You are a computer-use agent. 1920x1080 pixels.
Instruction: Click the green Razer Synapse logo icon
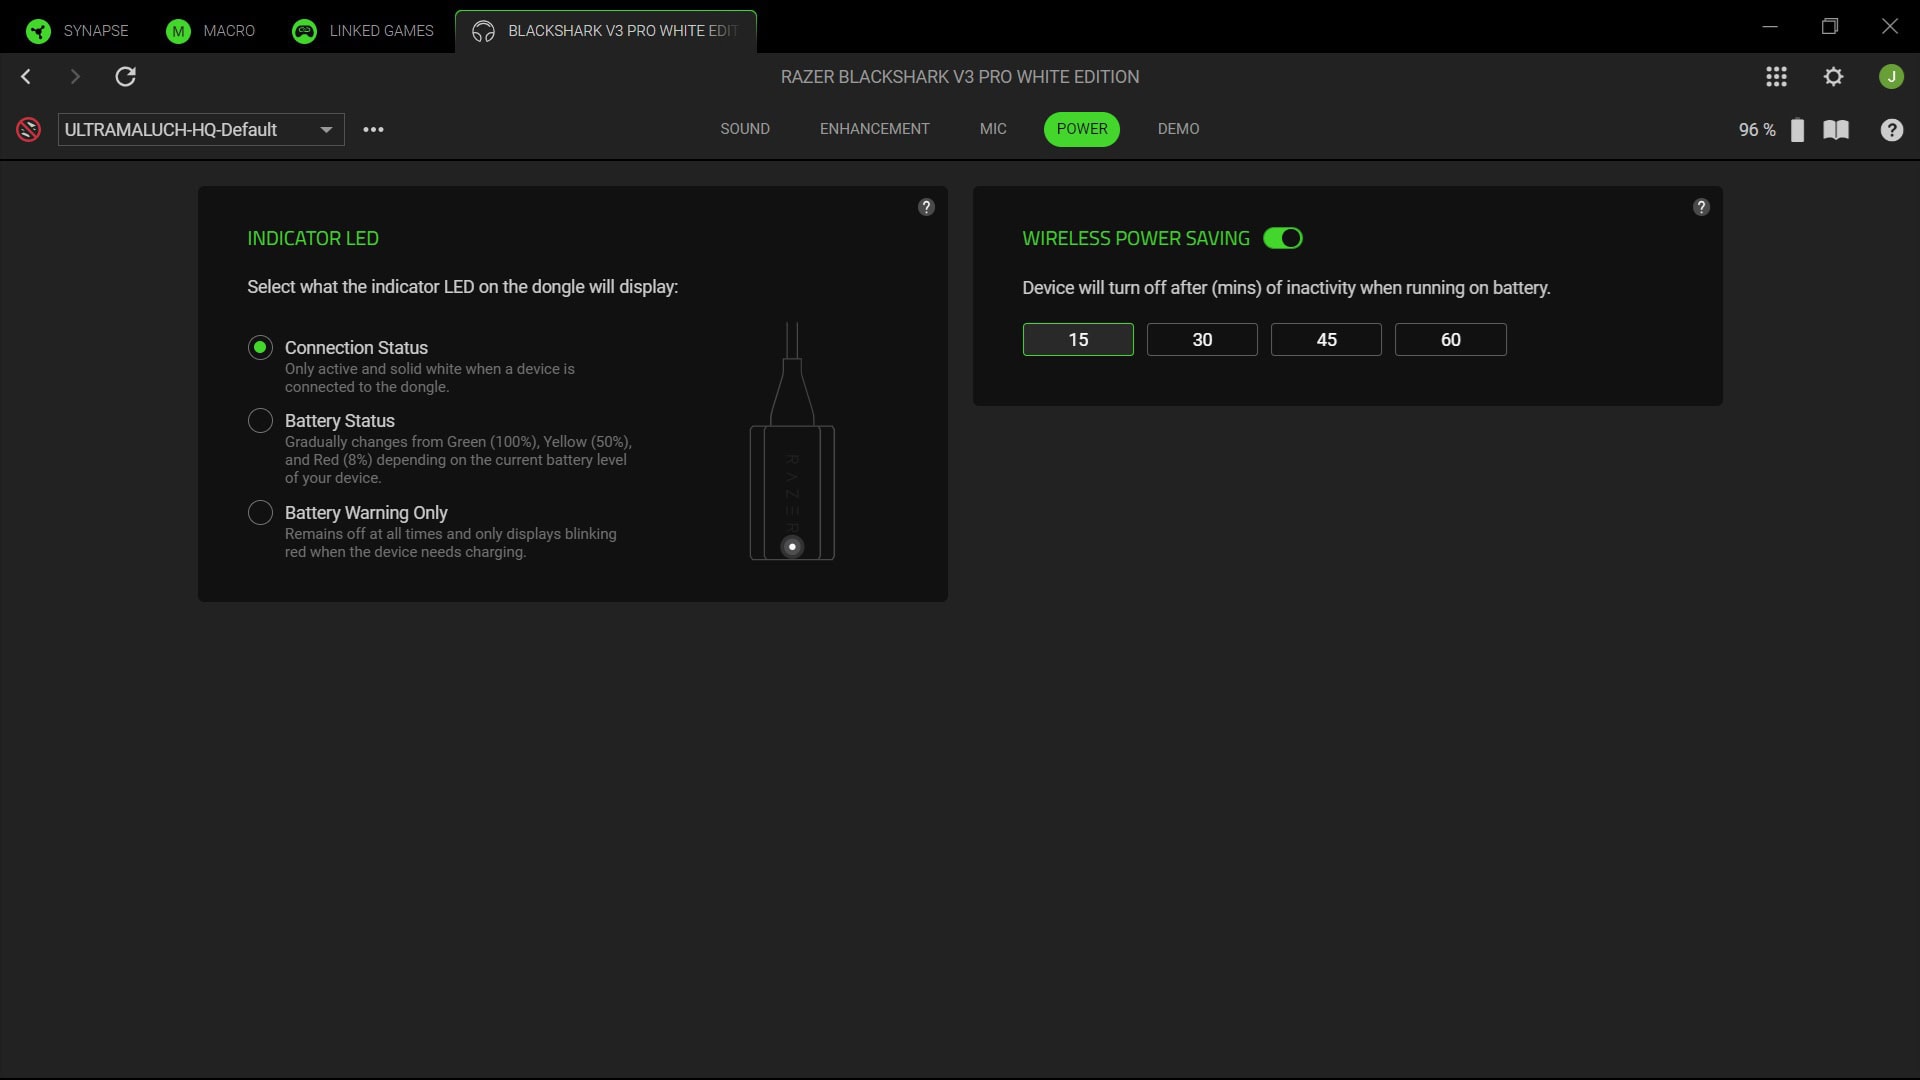[x=38, y=31]
